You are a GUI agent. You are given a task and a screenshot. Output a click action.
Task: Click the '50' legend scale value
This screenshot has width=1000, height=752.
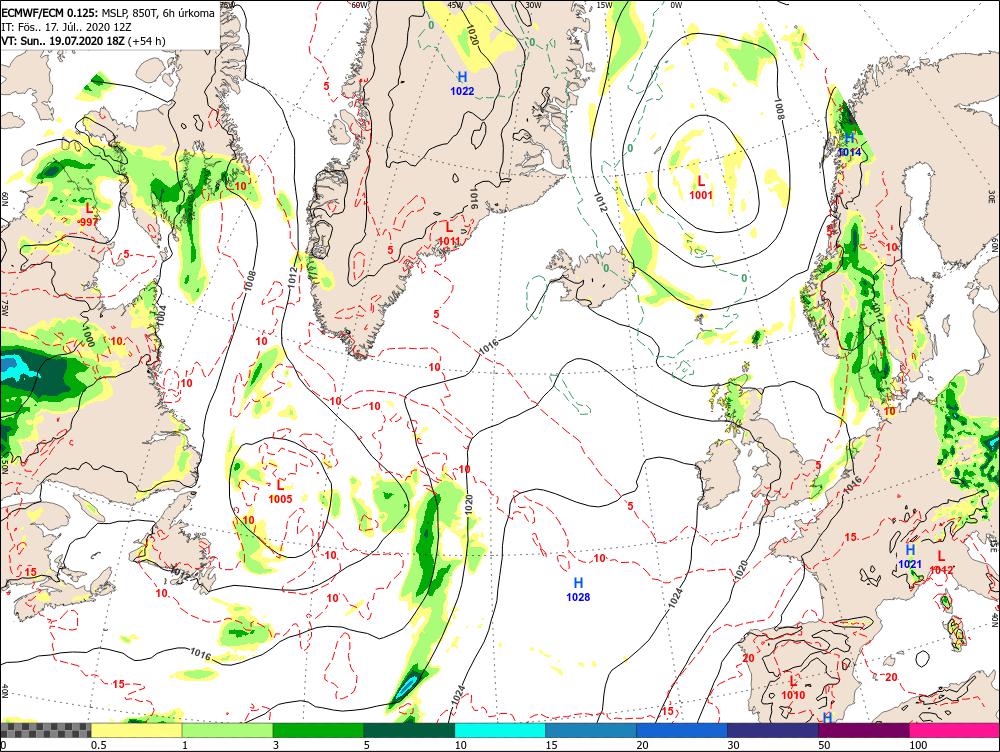pyautogui.click(x=824, y=744)
